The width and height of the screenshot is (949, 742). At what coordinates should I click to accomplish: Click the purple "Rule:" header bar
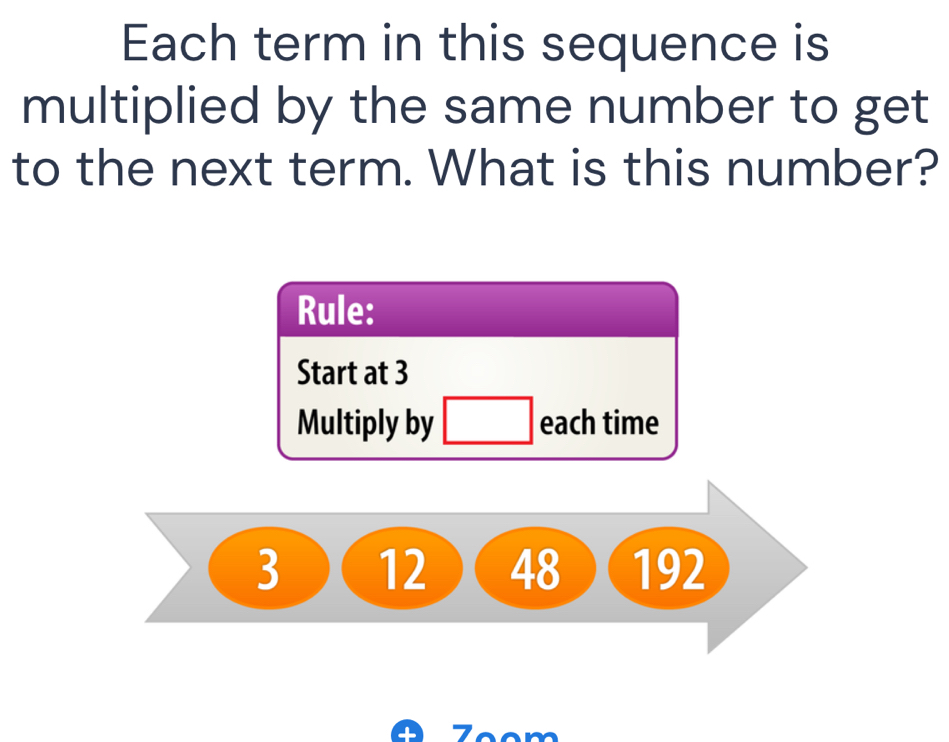[477, 310]
